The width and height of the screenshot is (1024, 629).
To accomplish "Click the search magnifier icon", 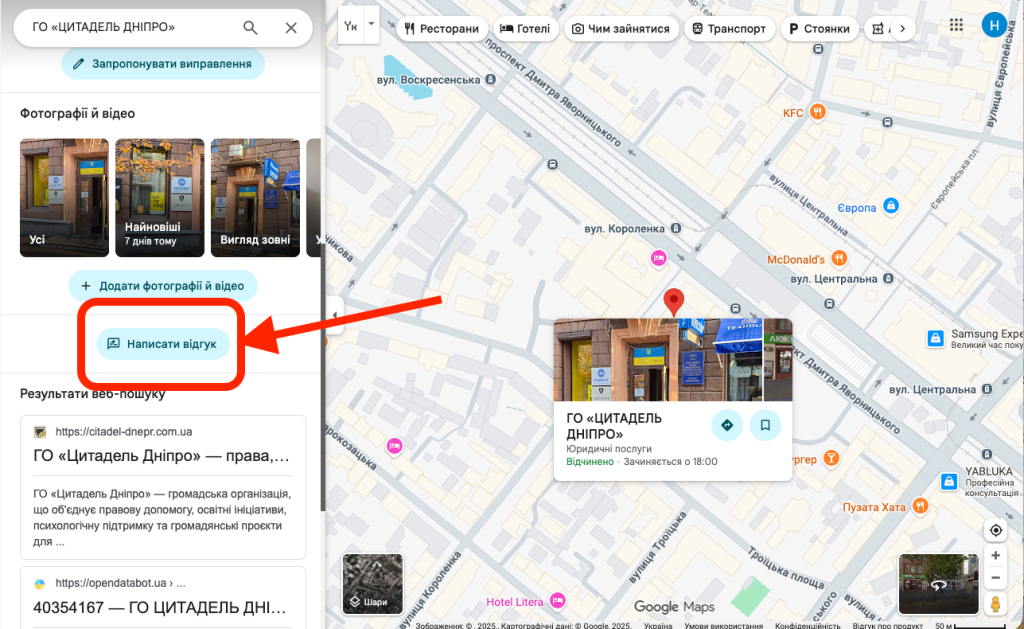I will pos(250,27).
